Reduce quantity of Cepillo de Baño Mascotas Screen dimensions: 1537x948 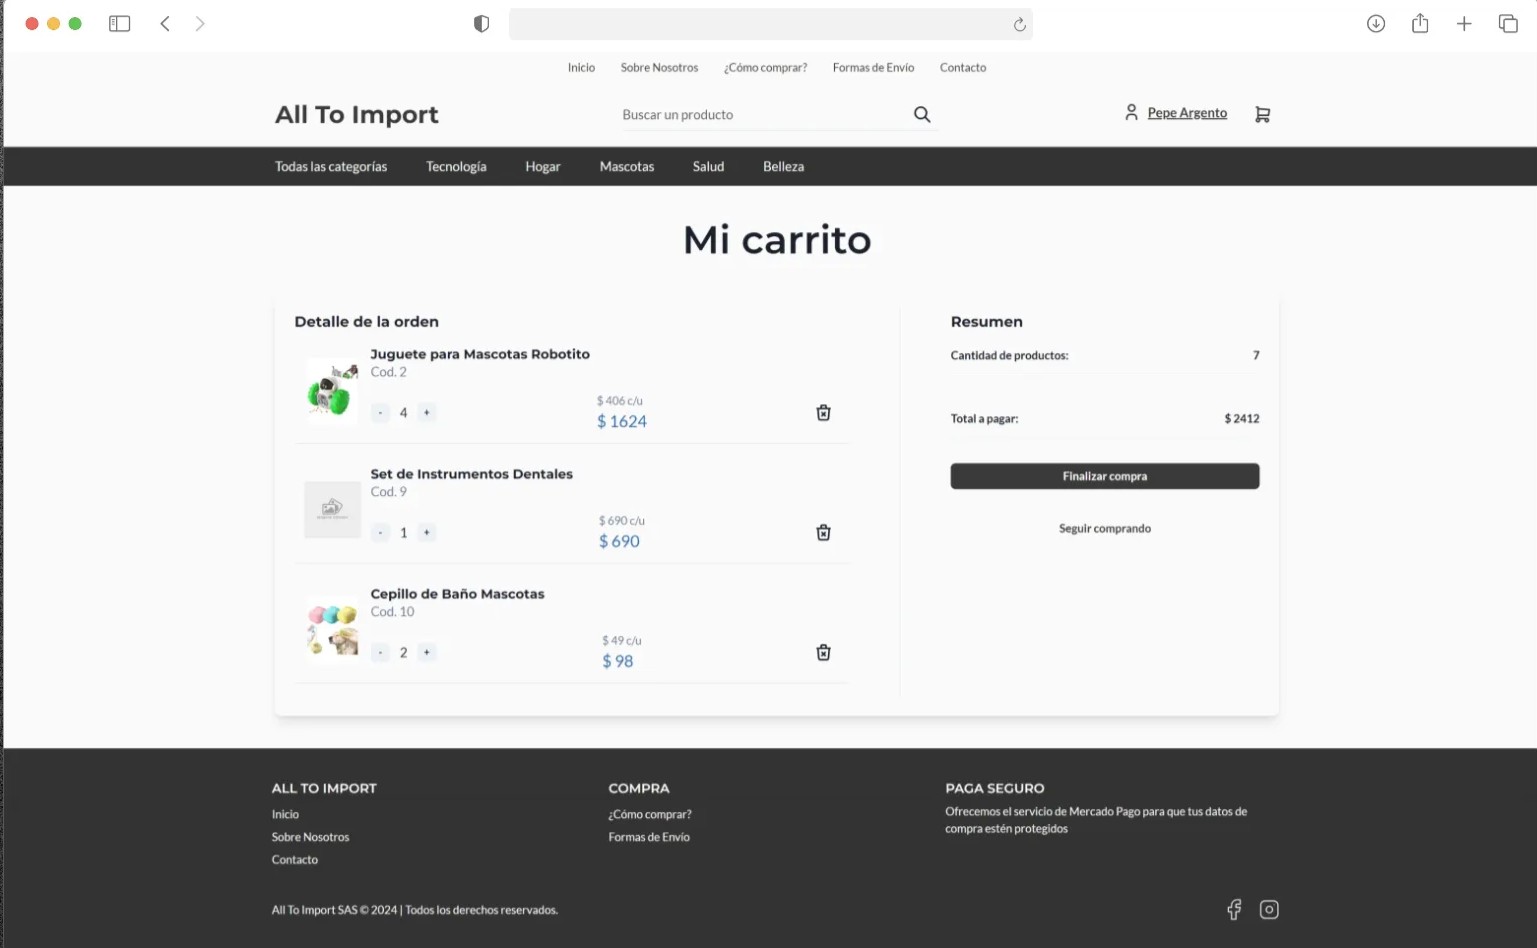[380, 653]
